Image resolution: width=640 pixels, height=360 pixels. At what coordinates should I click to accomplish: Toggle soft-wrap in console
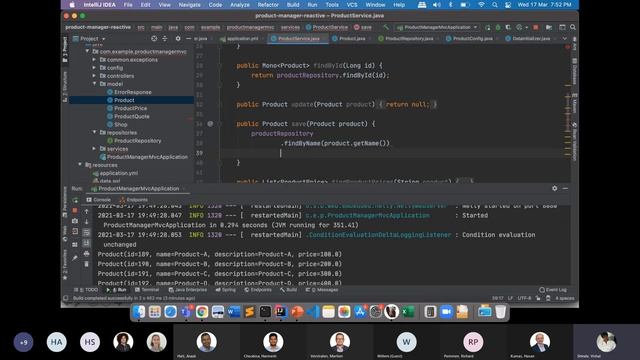point(87,233)
